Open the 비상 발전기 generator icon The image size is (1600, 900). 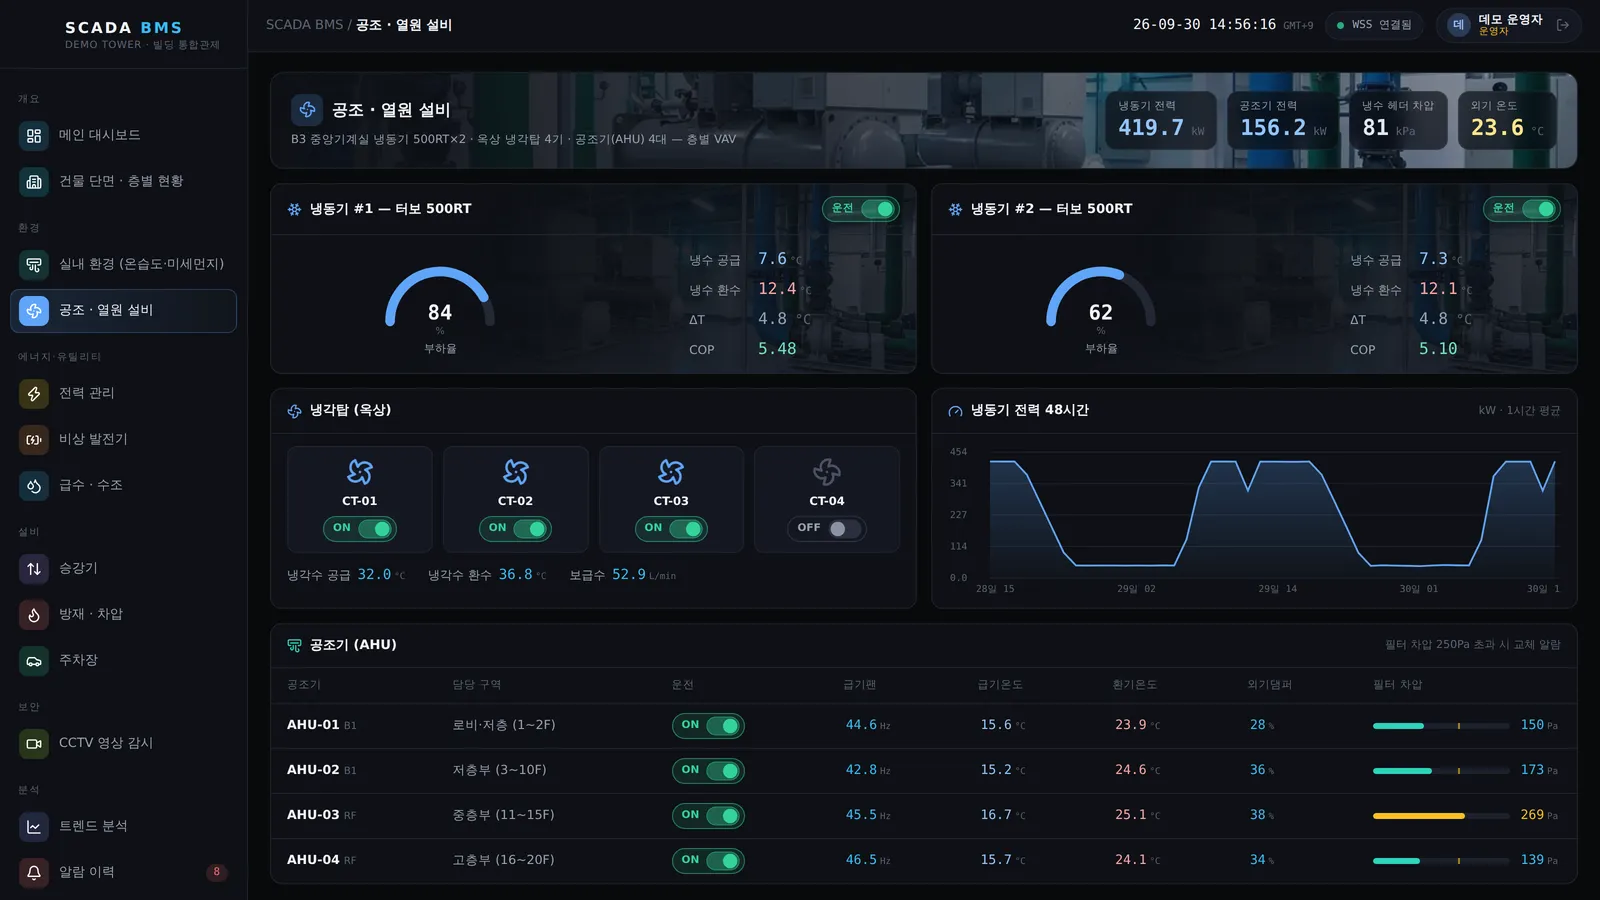(34, 439)
